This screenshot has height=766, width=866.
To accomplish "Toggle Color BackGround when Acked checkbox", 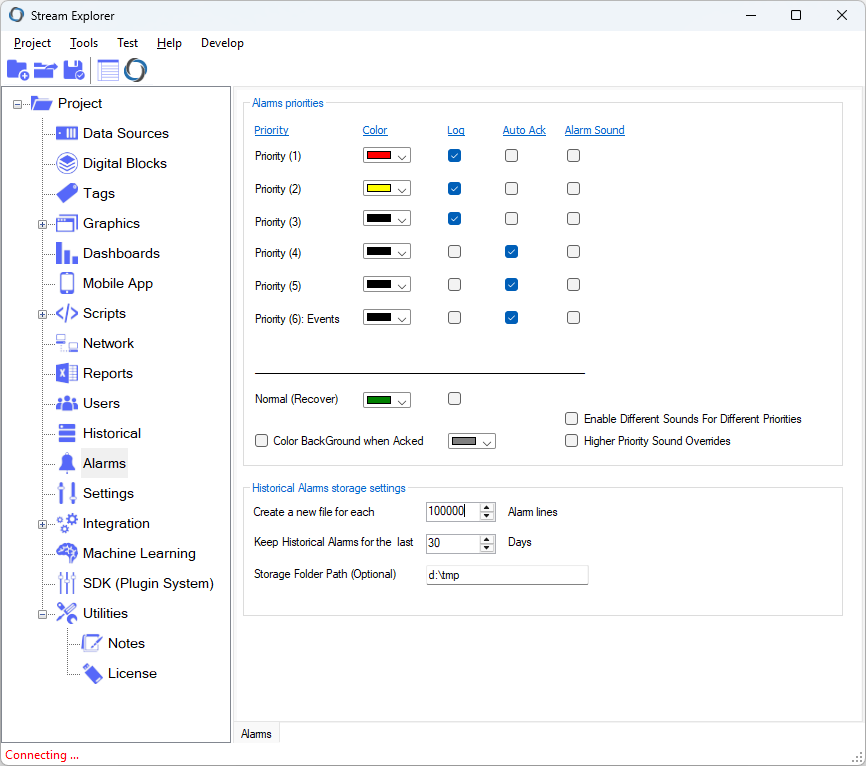I will pyautogui.click(x=262, y=441).
